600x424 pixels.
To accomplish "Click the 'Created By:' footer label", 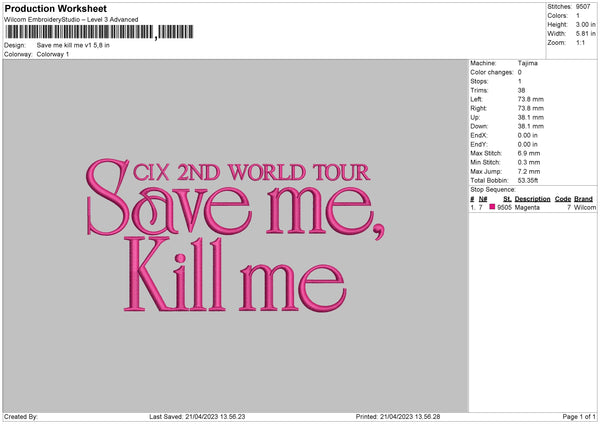I will click(x=21, y=417).
